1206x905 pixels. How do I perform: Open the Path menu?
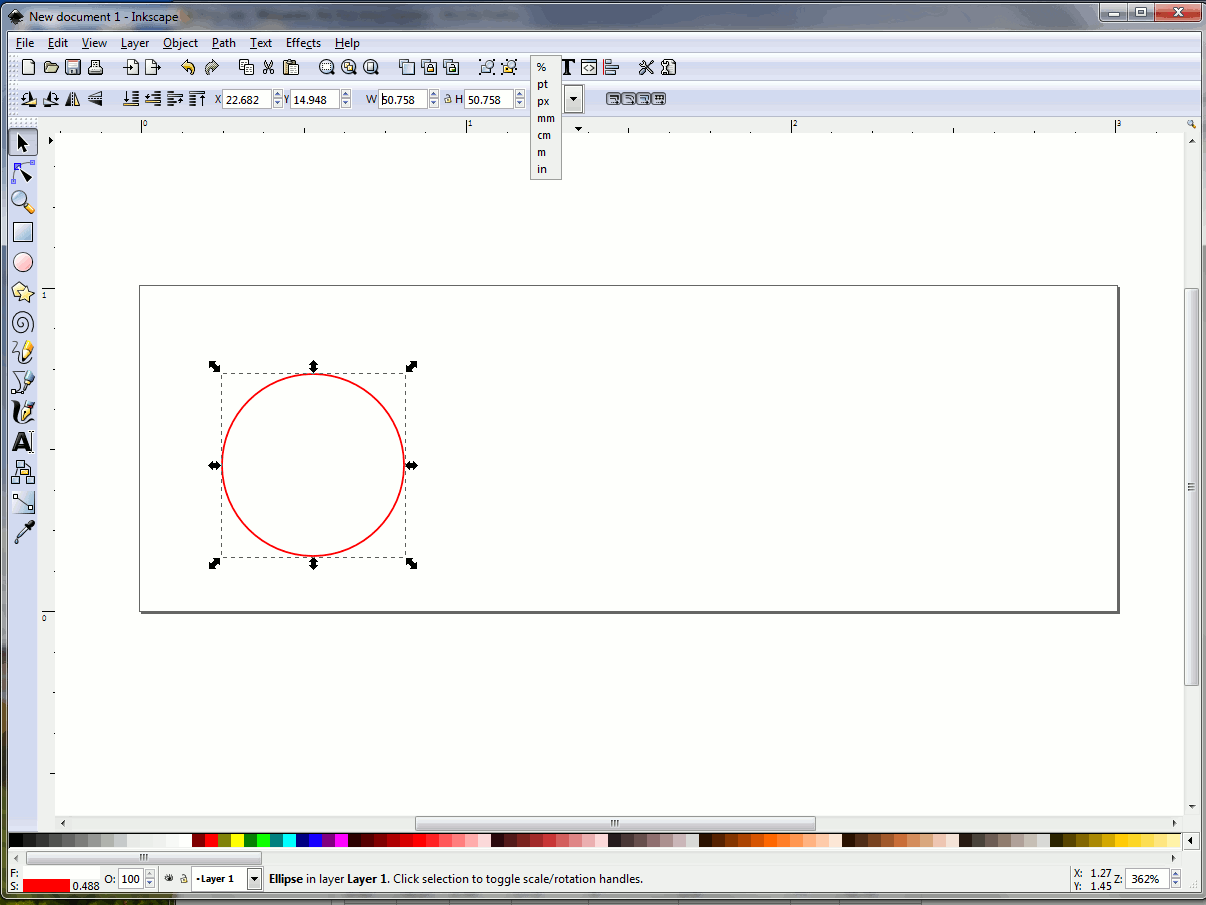223,43
